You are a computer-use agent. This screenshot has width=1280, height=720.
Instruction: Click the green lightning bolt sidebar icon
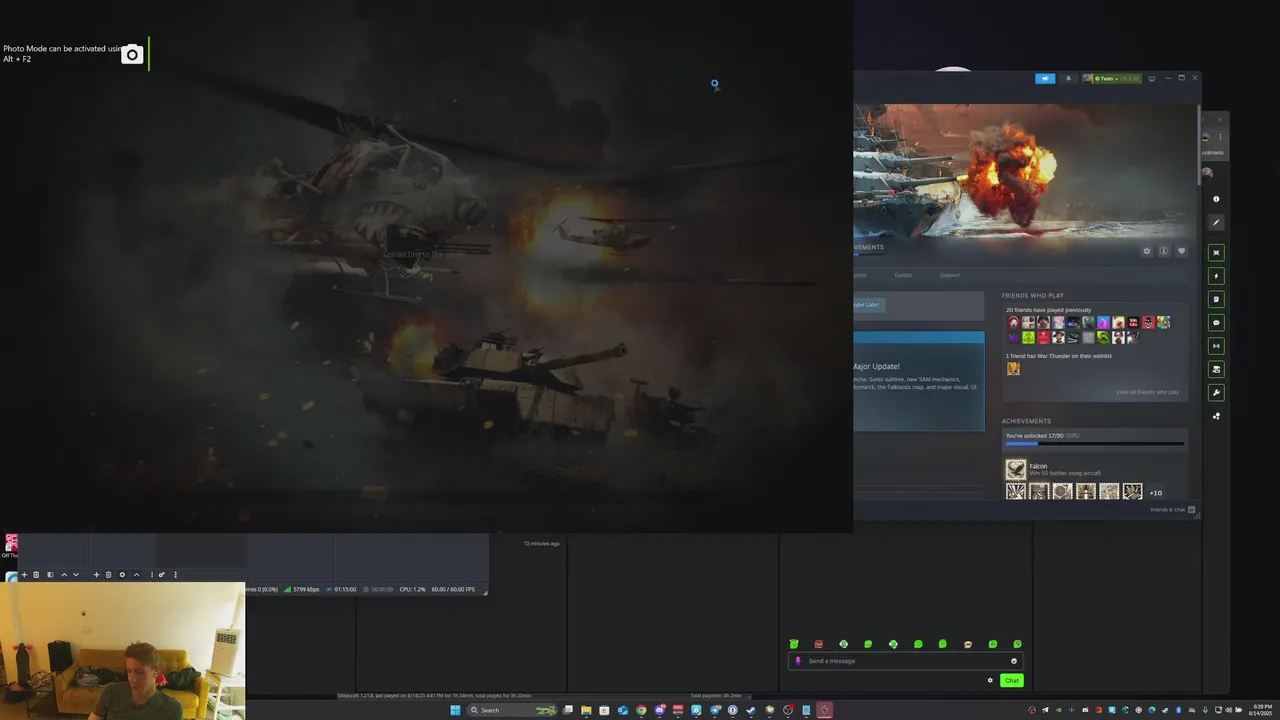point(1216,276)
